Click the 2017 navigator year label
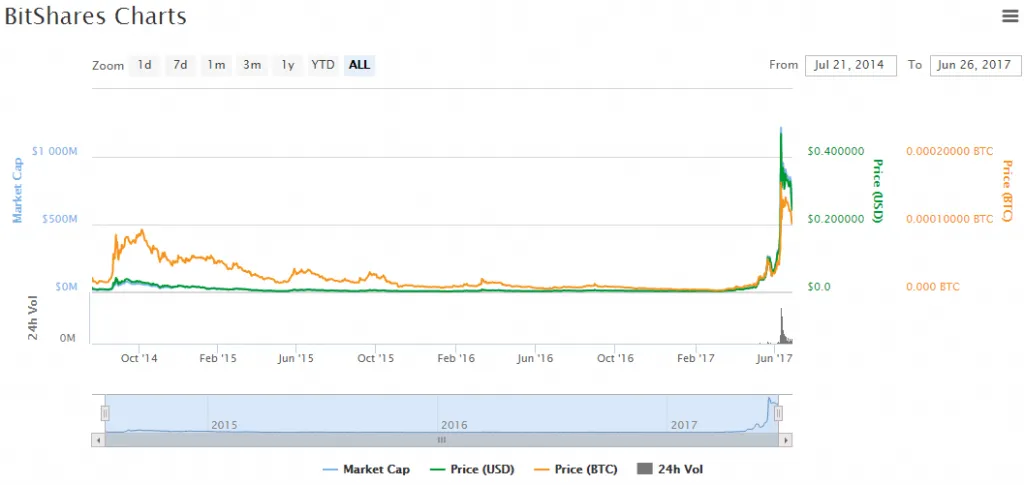Image resolution: width=1024 pixels, height=485 pixels. click(684, 425)
